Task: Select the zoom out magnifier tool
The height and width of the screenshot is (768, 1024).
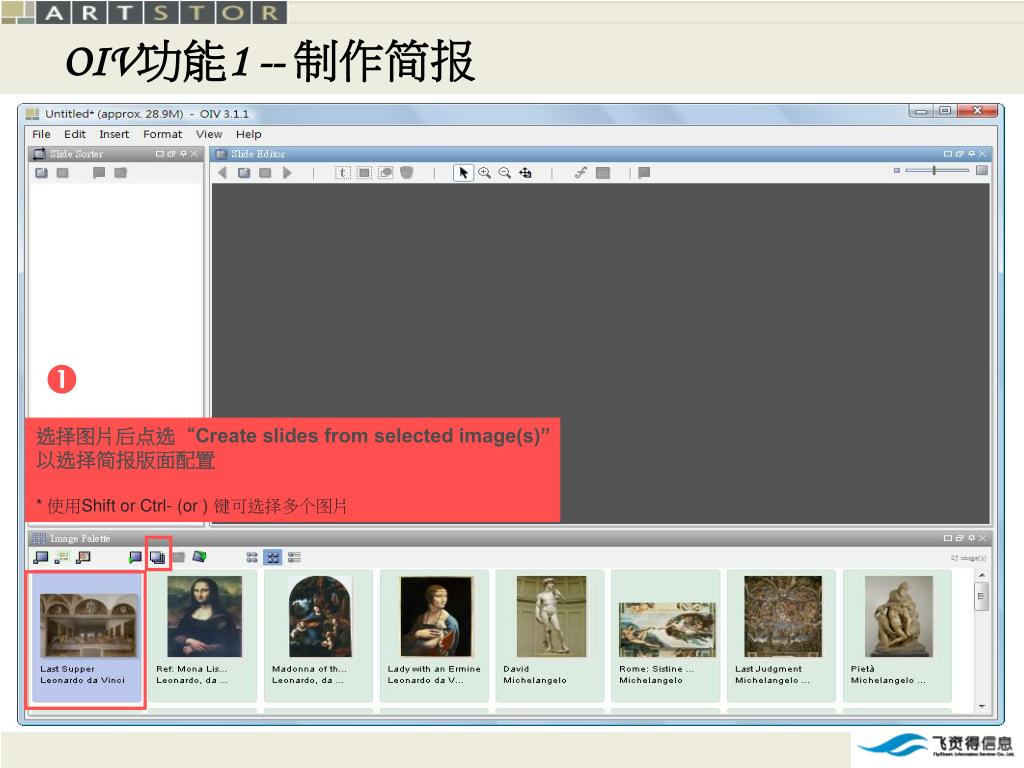Action: tap(505, 172)
